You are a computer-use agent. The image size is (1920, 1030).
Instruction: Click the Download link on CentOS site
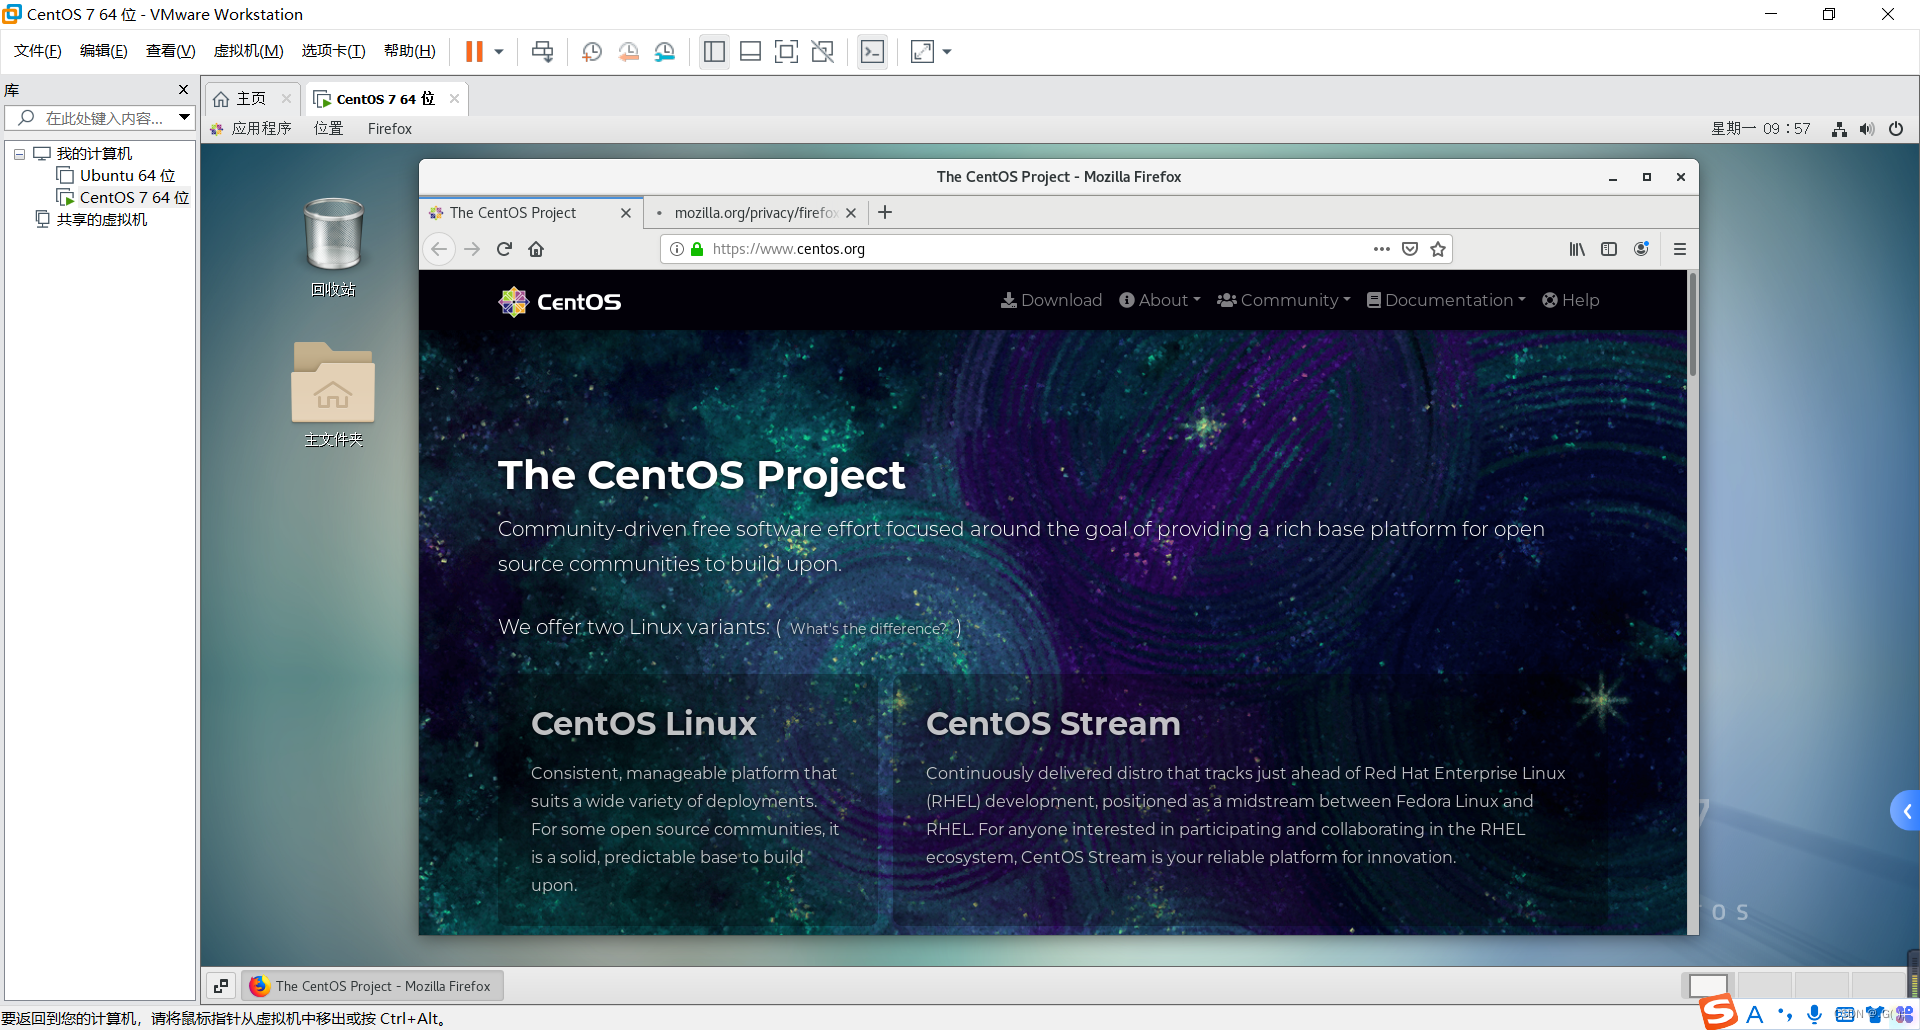coord(1051,300)
